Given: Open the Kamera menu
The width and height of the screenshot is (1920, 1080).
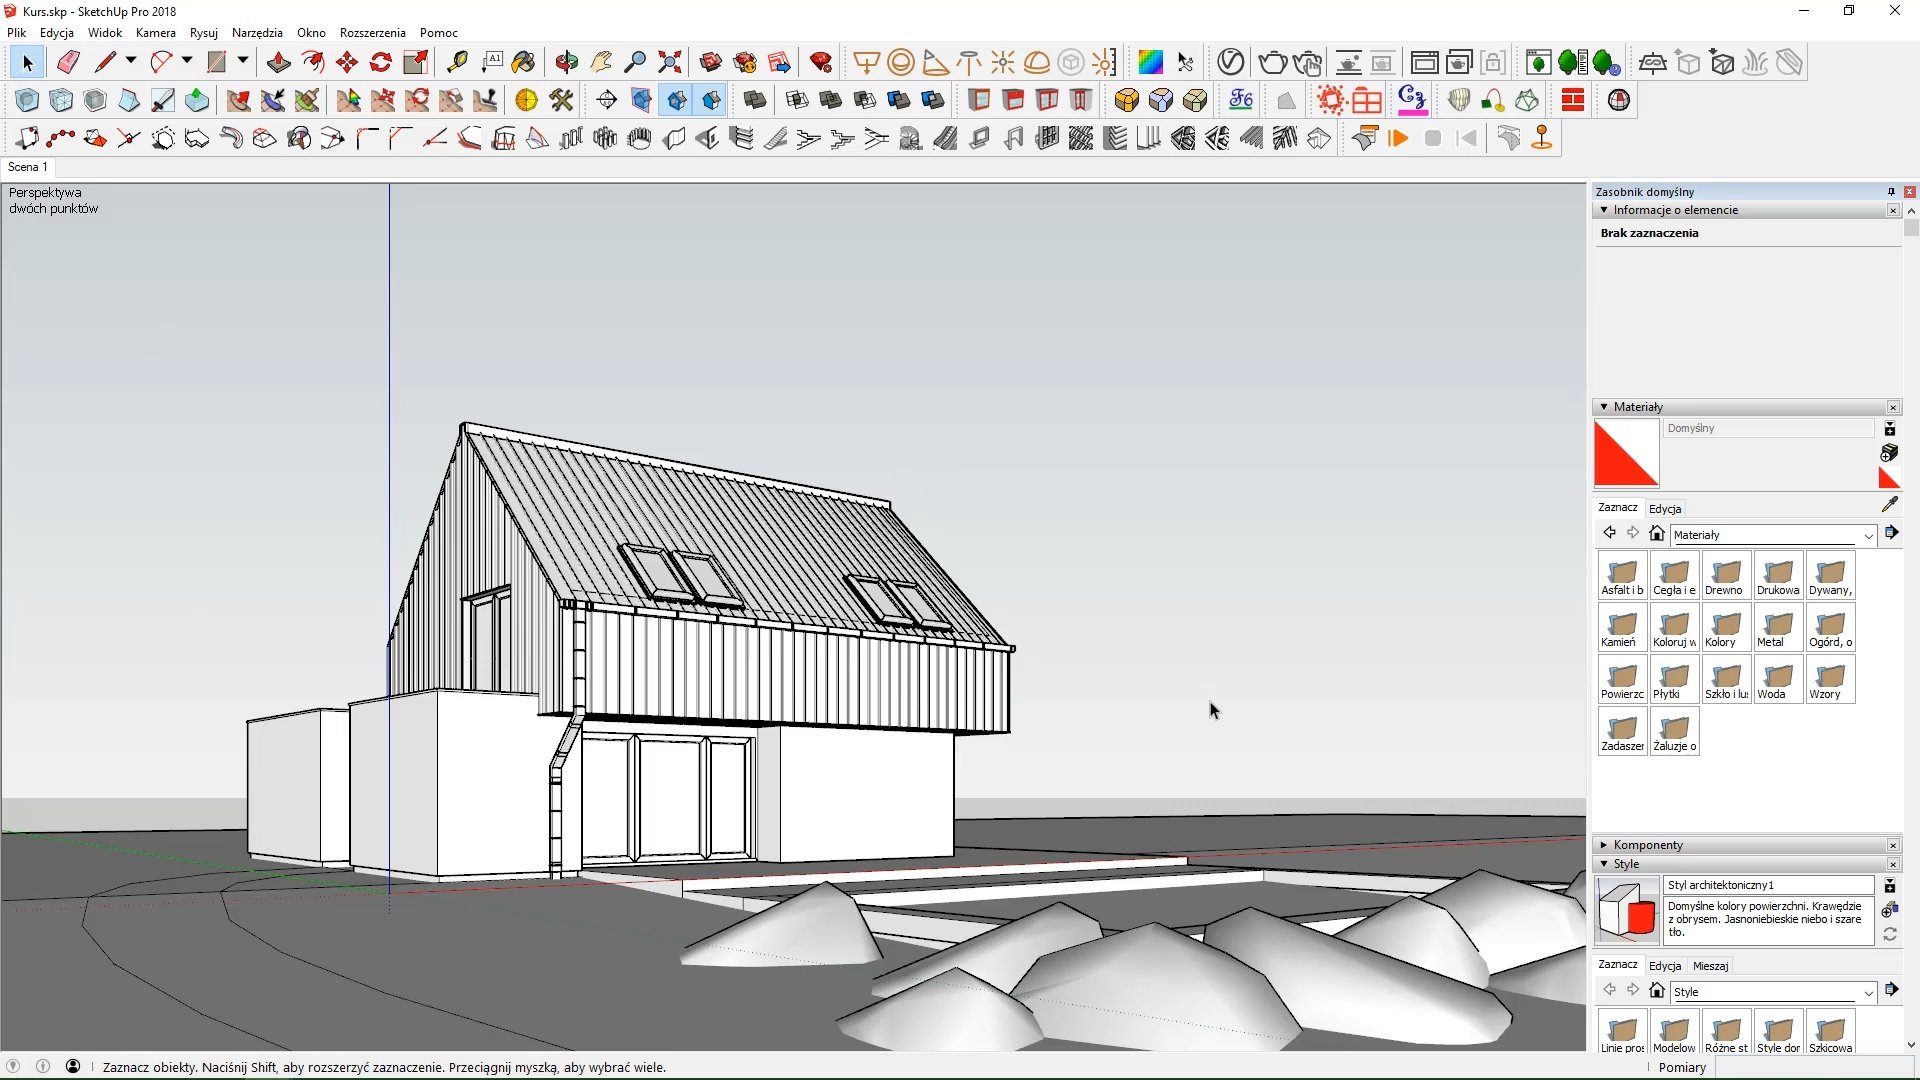Looking at the screenshot, I should 156,32.
